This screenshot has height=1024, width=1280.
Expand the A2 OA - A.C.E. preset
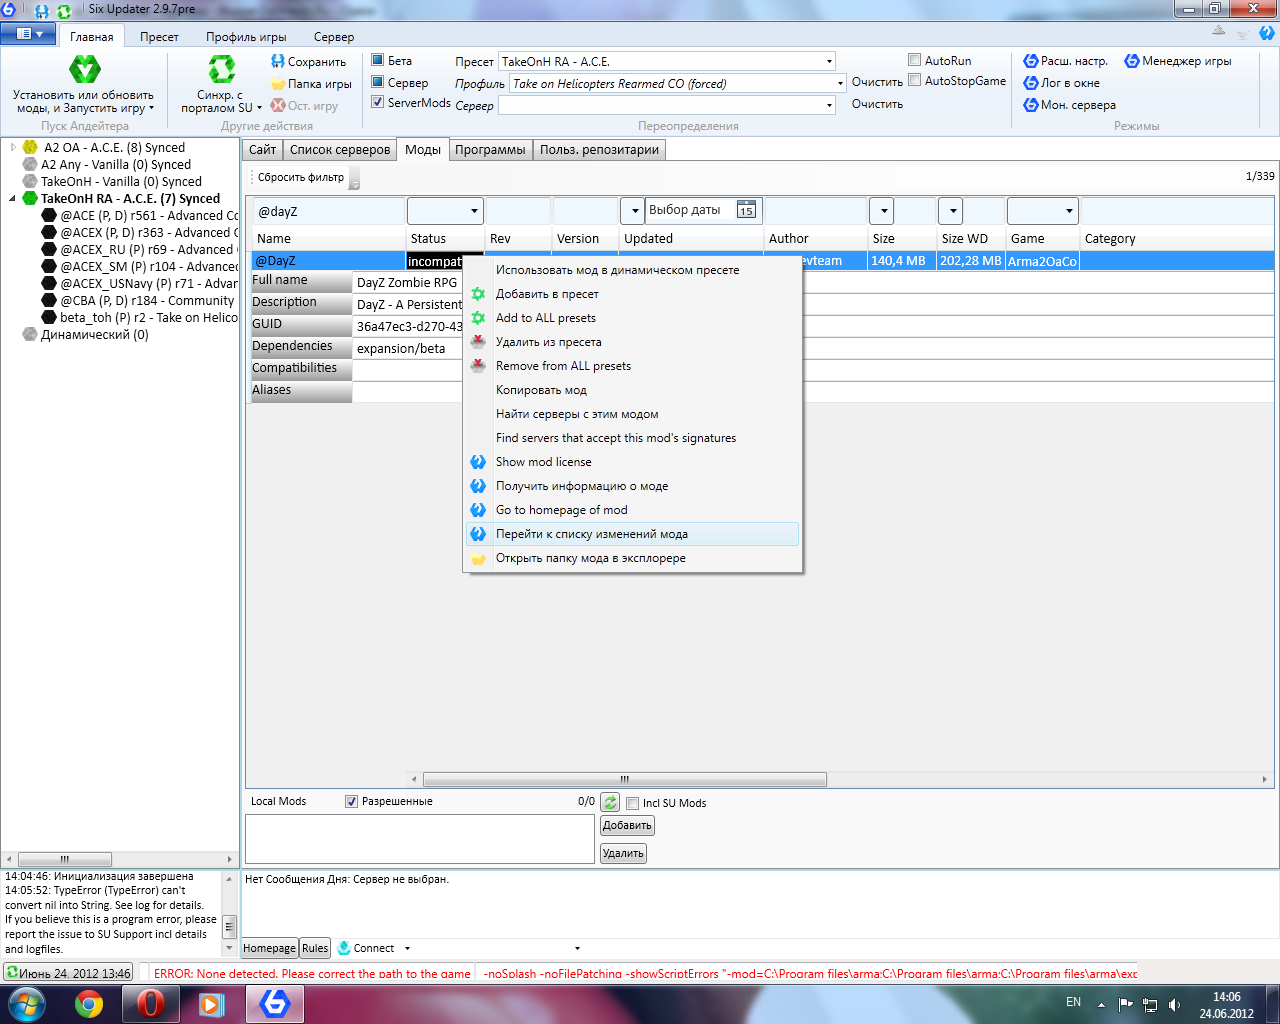13,147
